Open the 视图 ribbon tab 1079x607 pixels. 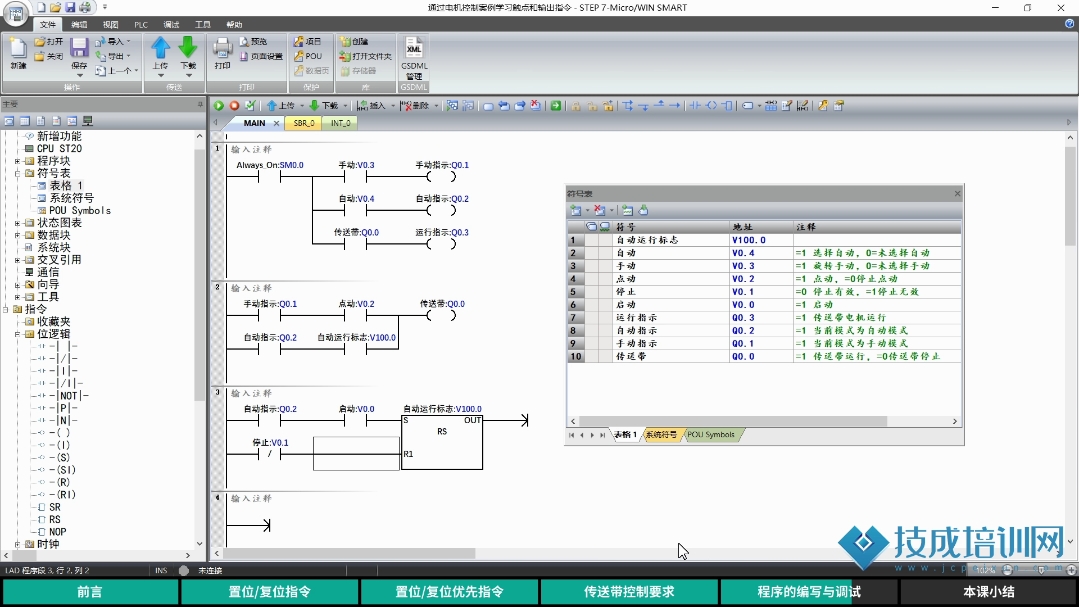coord(110,24)
